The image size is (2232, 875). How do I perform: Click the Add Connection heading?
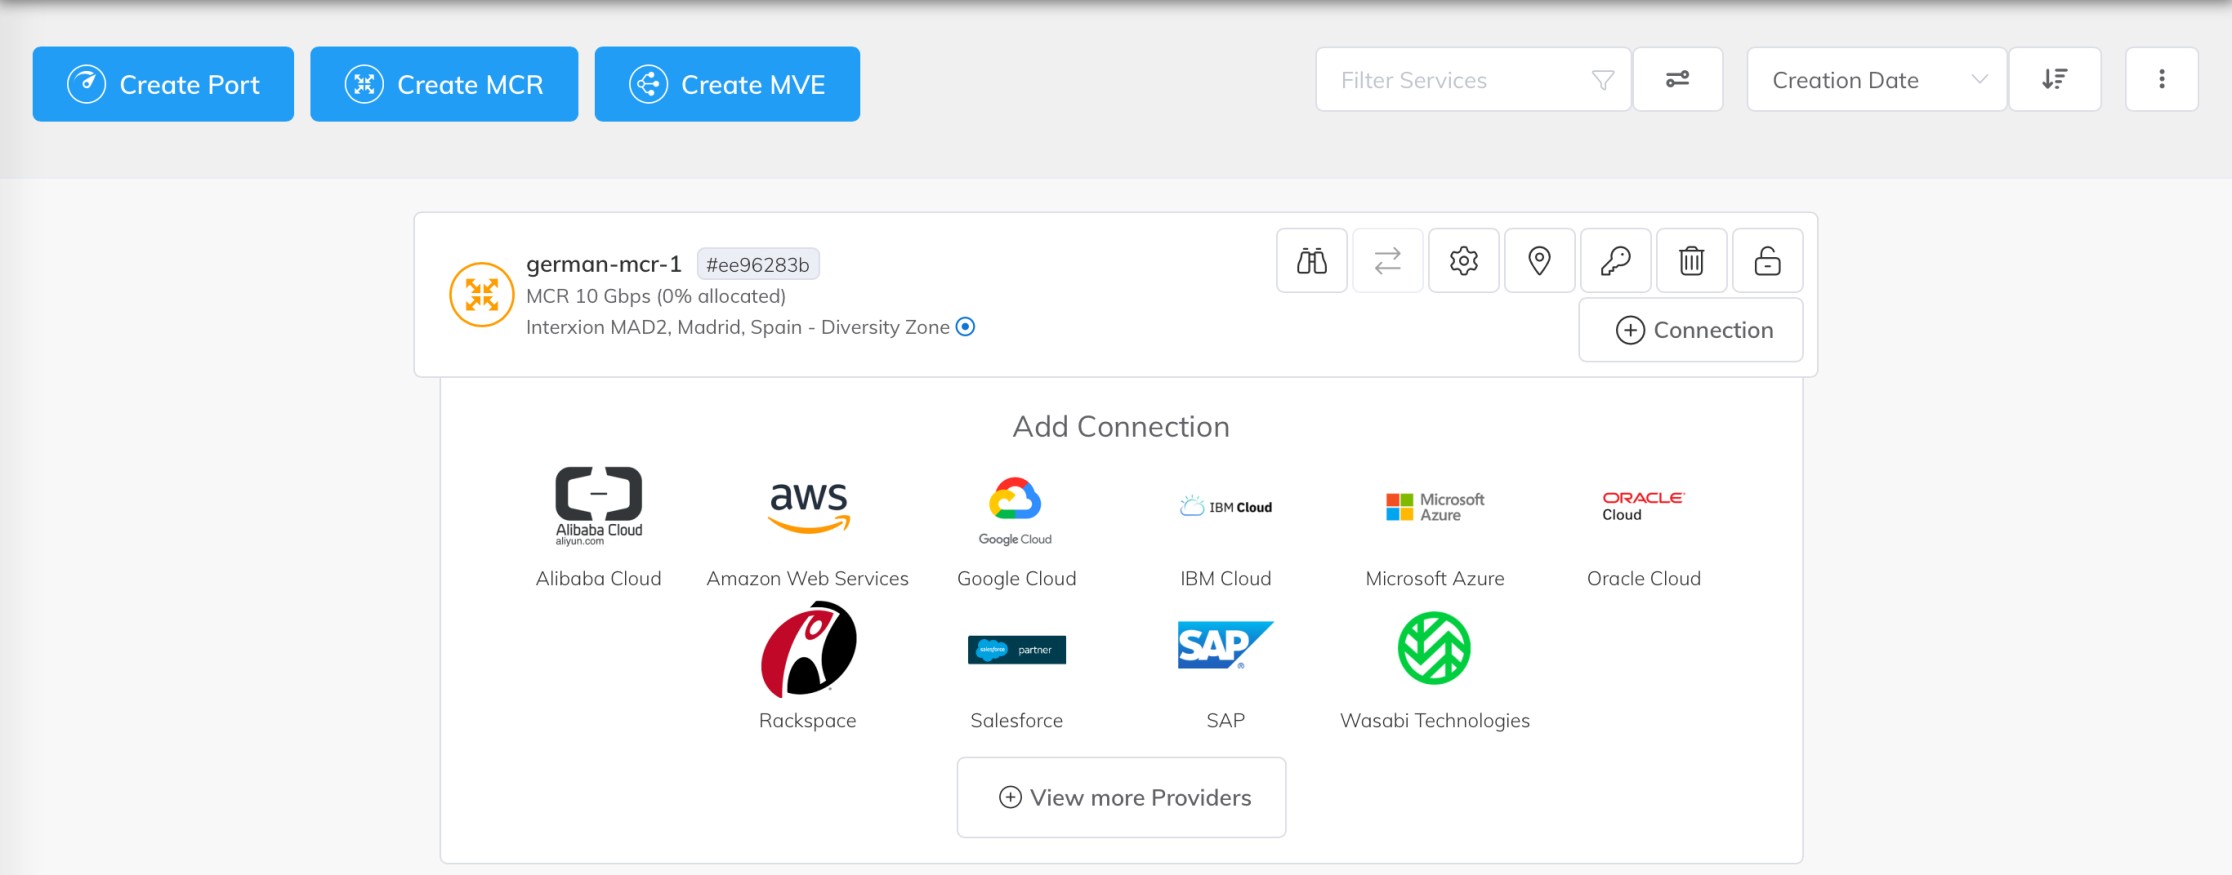[1121, 426]
